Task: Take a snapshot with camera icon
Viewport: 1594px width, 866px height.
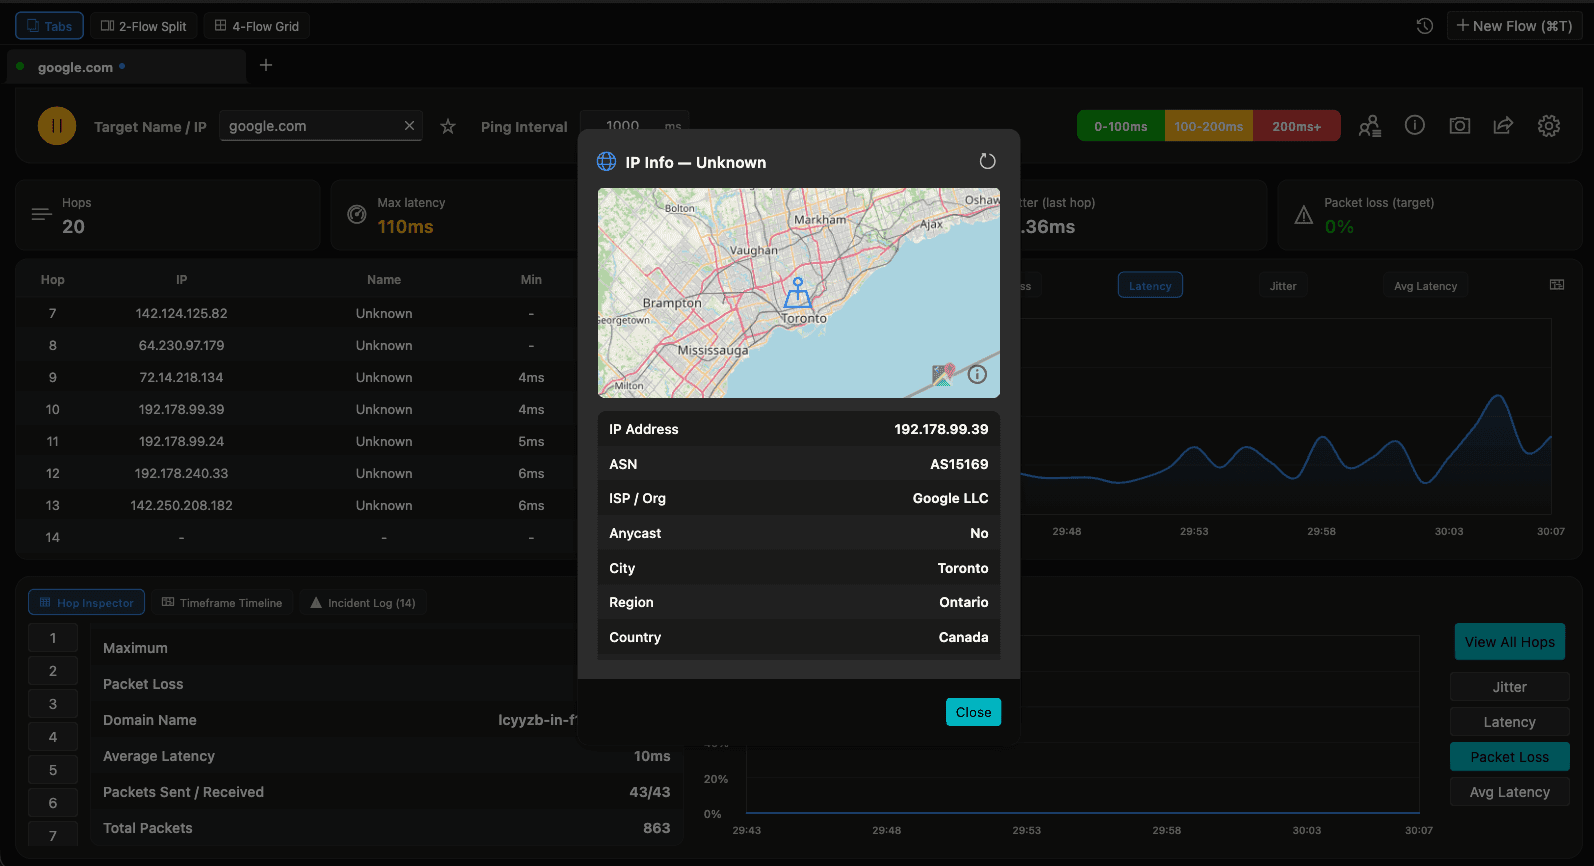Action: click(1460, 125)
